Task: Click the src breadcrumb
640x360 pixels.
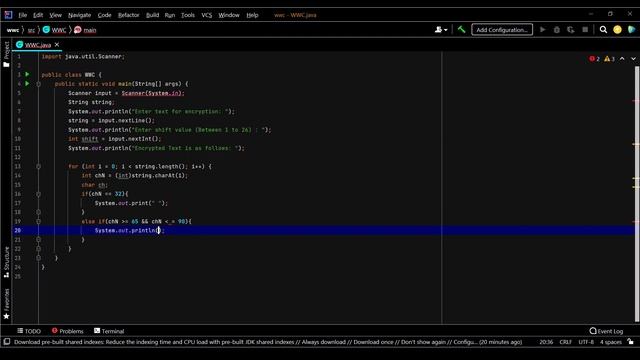Action: tap(31, 30)
